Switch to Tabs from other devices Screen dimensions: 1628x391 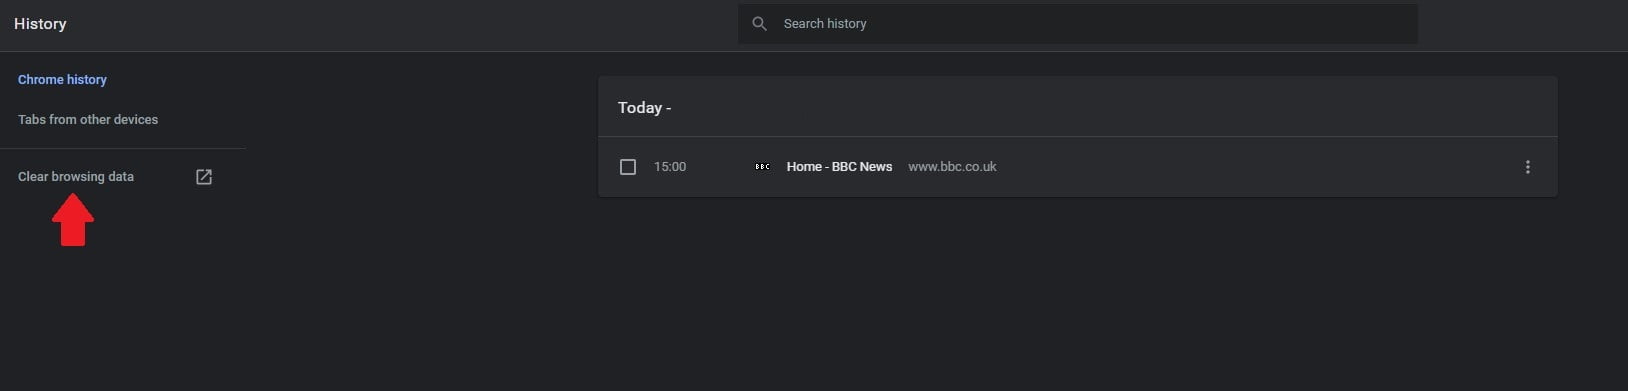point(88,119)
